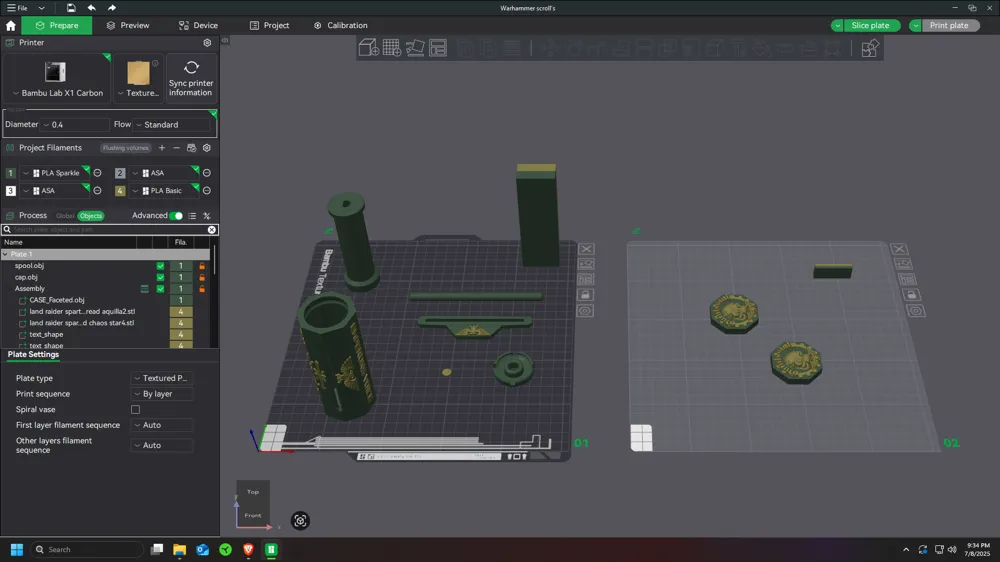
Task: Toggle the lock on plate 01
Action: 585,295
